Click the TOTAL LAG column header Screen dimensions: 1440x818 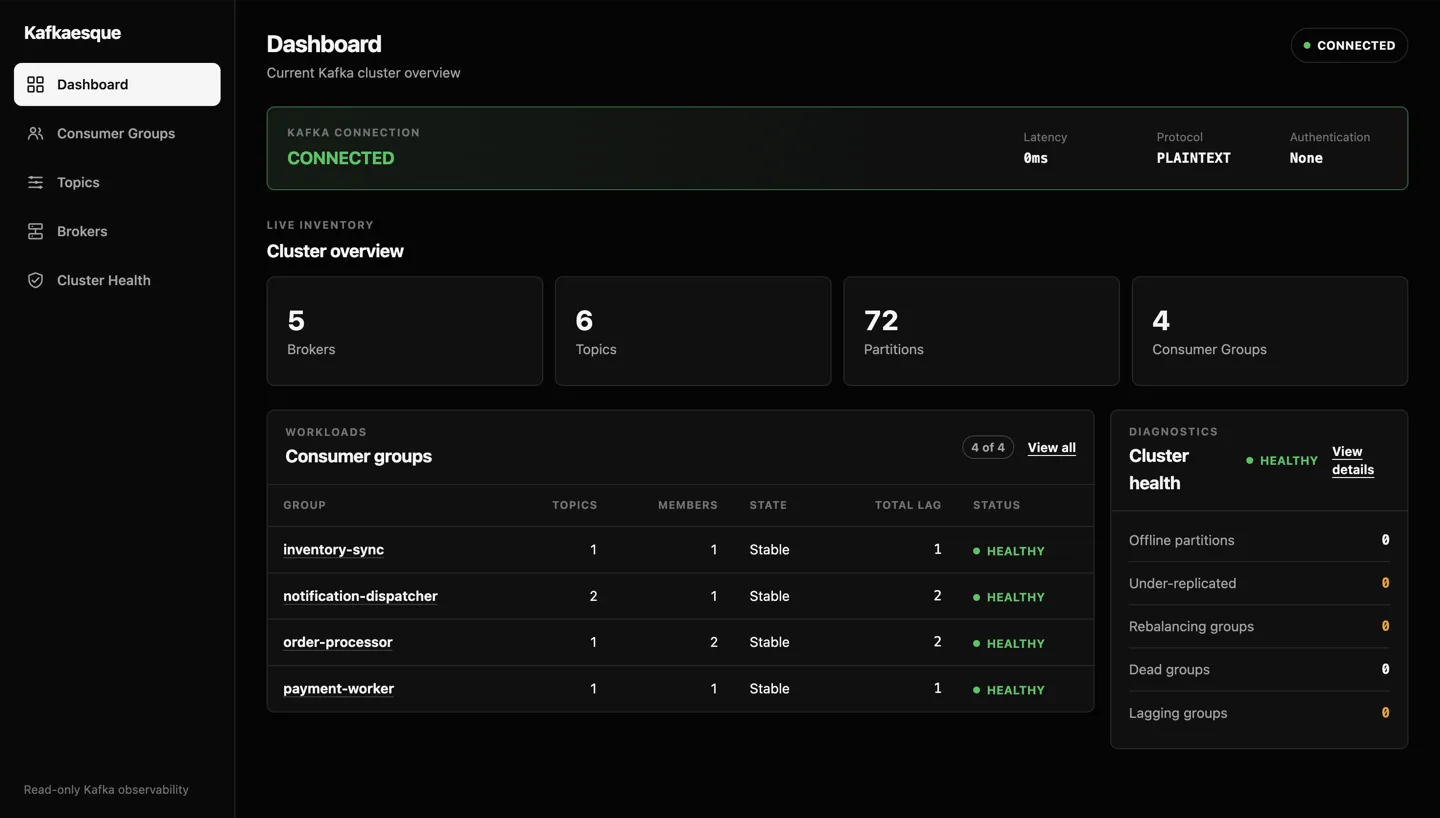point(908,505)
